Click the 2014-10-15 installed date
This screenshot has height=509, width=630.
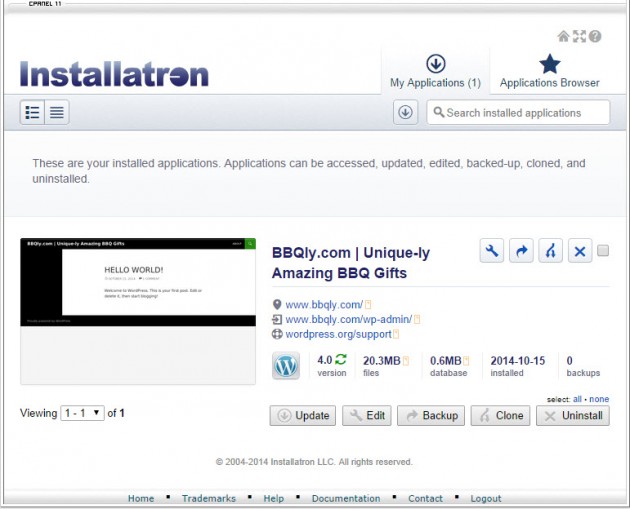click(x=518, y=361)
